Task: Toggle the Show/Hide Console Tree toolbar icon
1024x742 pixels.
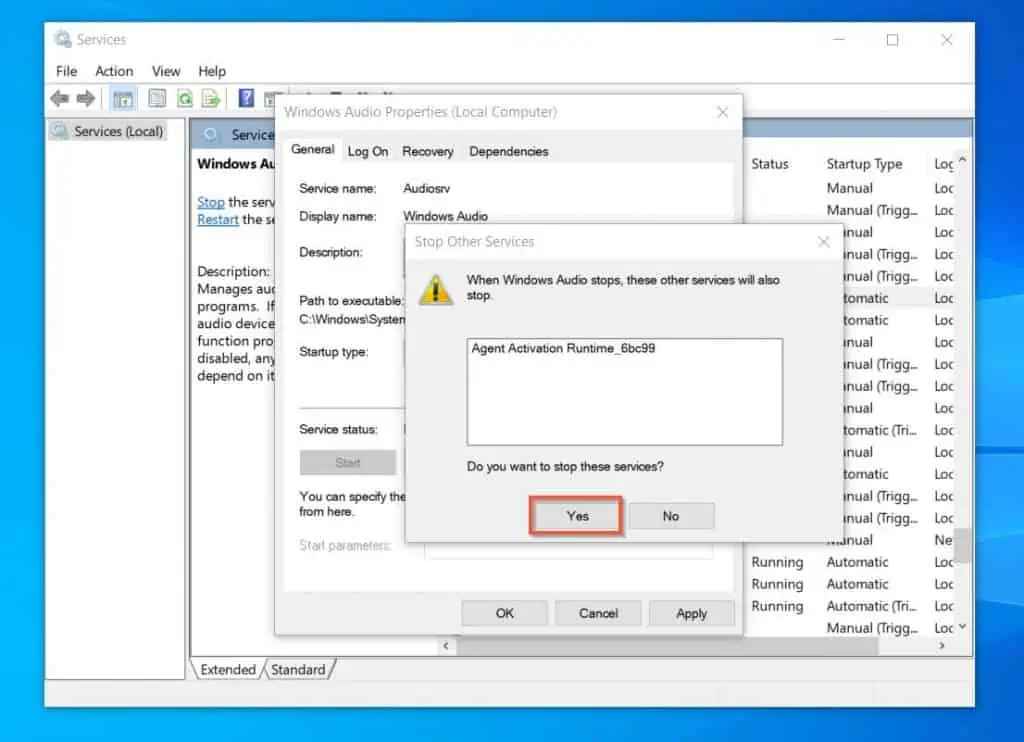Action: coord(123,99)
